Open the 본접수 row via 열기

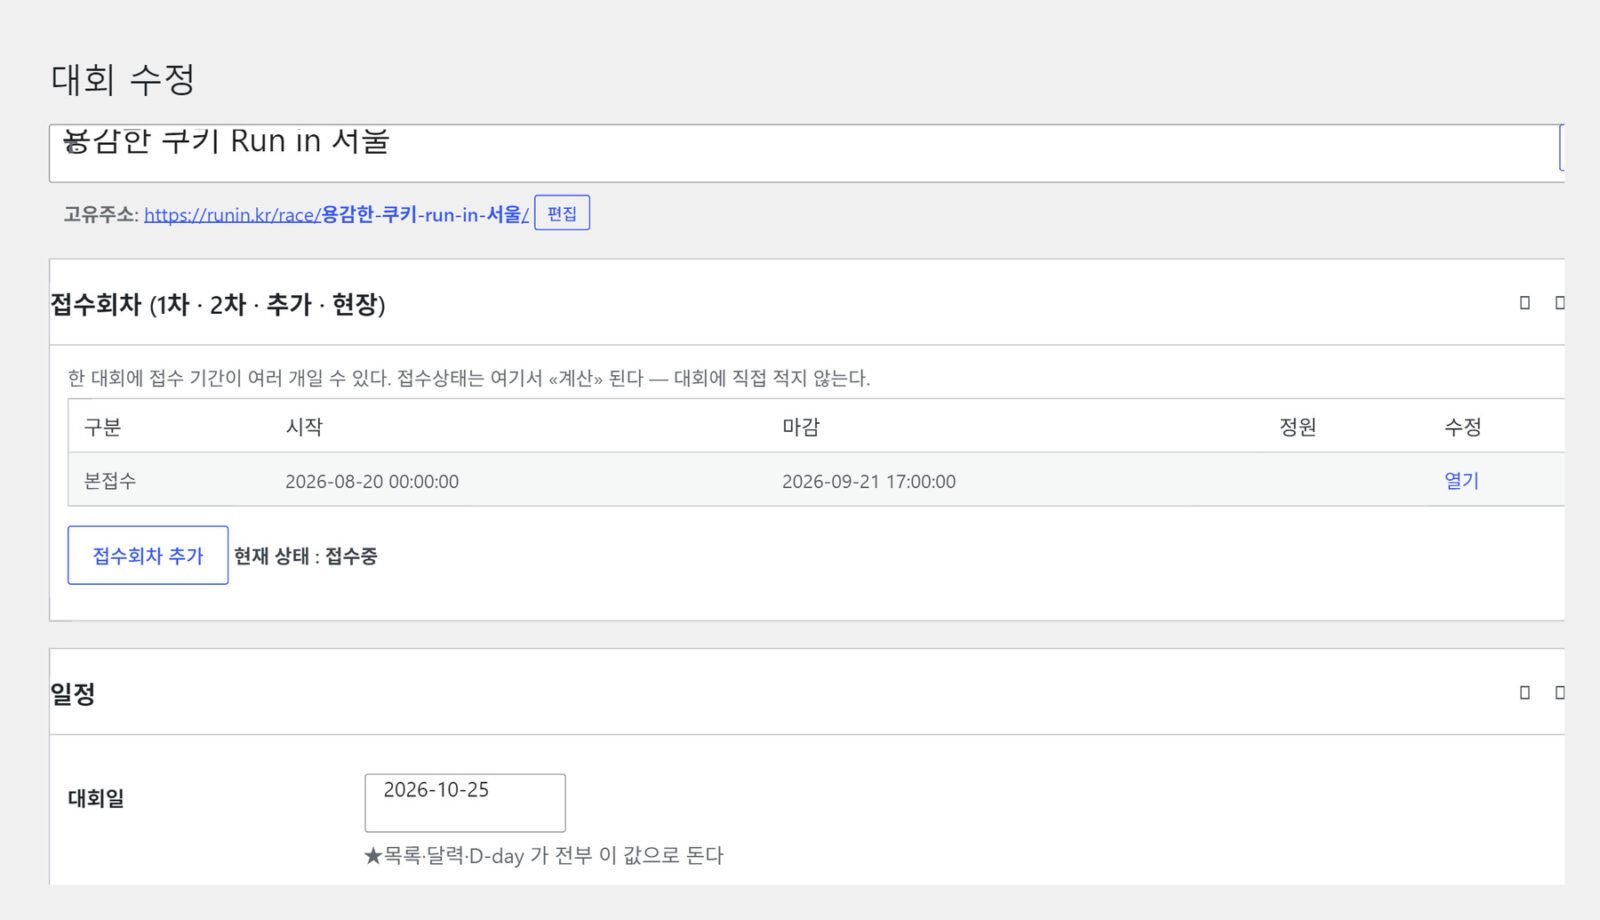coord(1461,481)
